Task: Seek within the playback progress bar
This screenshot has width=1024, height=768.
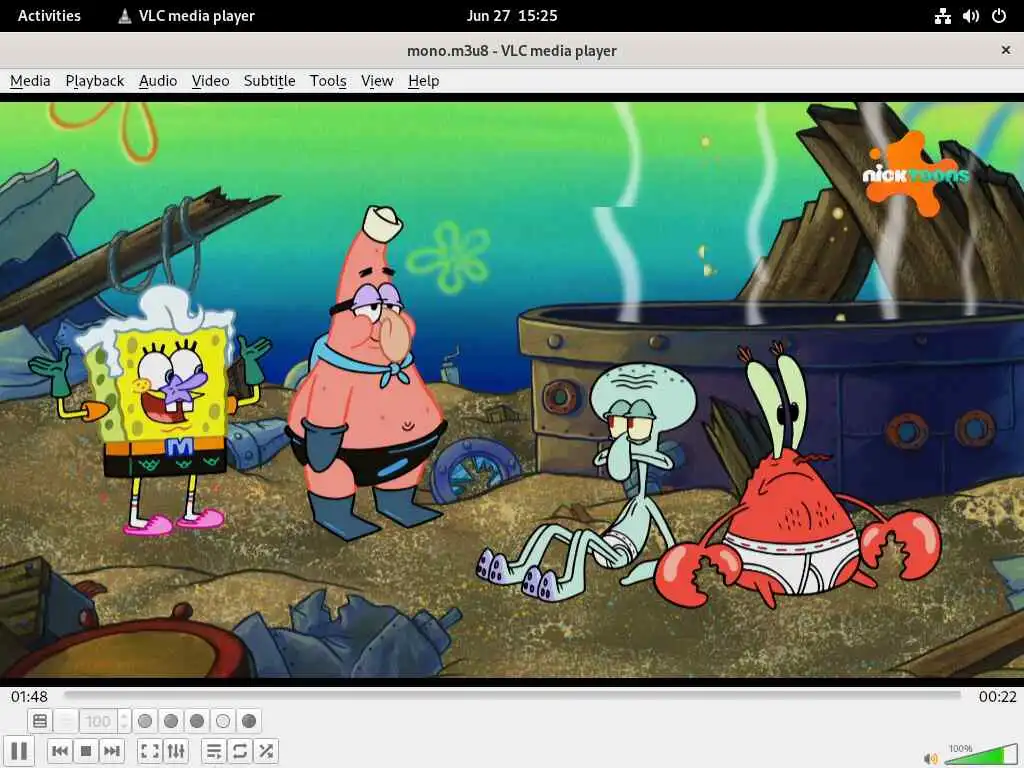Action: tap(513, 696)
